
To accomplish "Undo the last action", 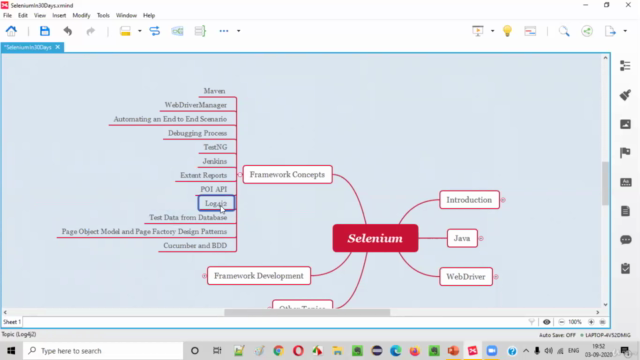I will [x=68, y=31].
